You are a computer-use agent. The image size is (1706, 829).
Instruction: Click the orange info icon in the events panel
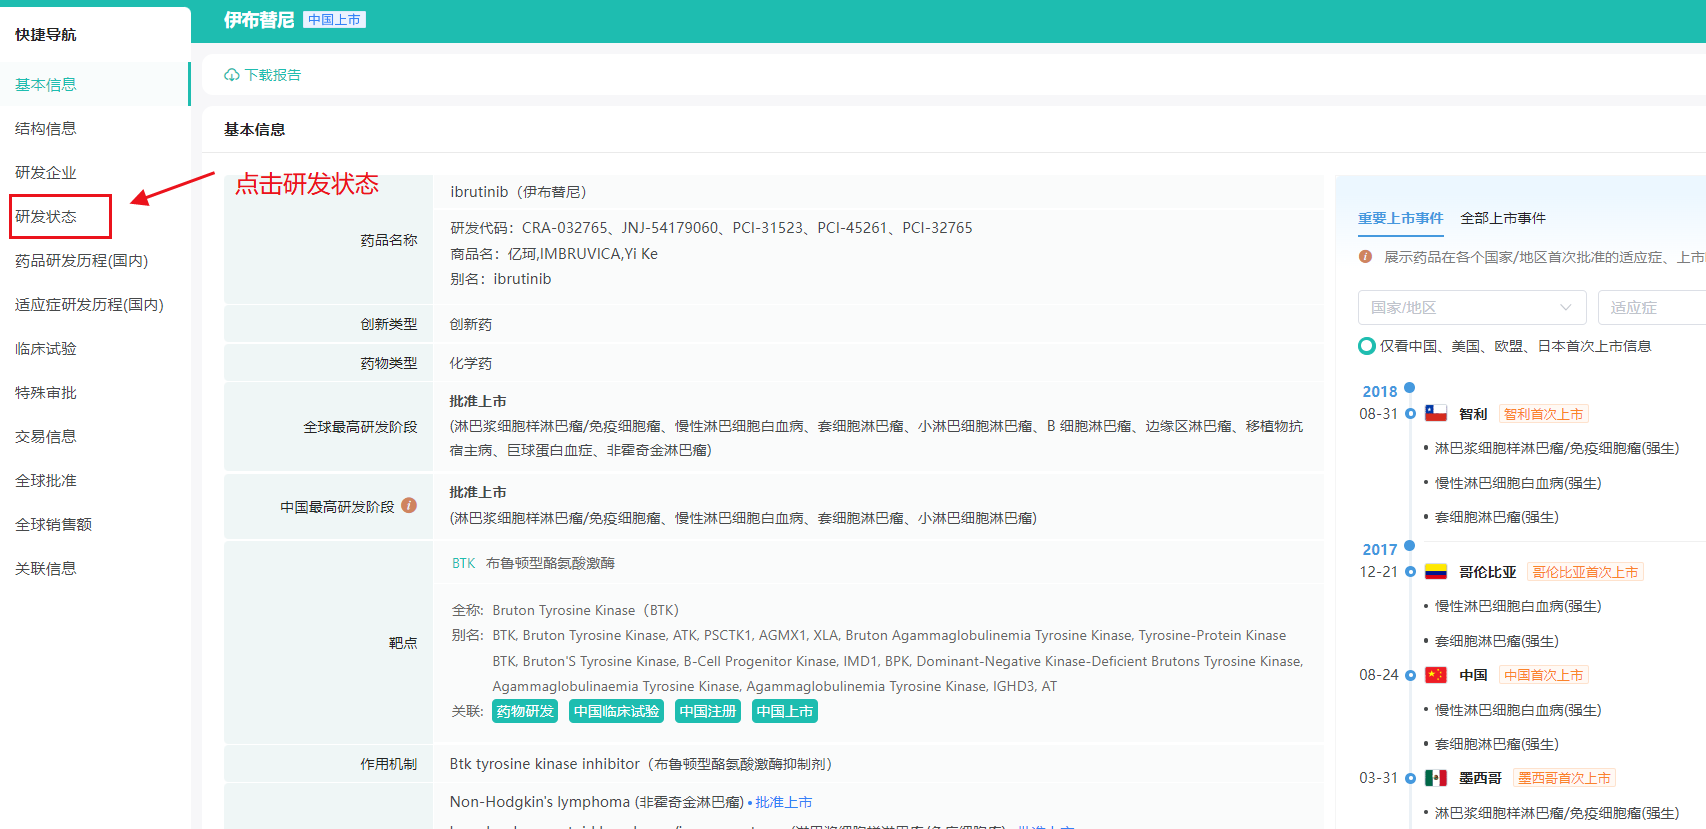tap(1365, 257)
